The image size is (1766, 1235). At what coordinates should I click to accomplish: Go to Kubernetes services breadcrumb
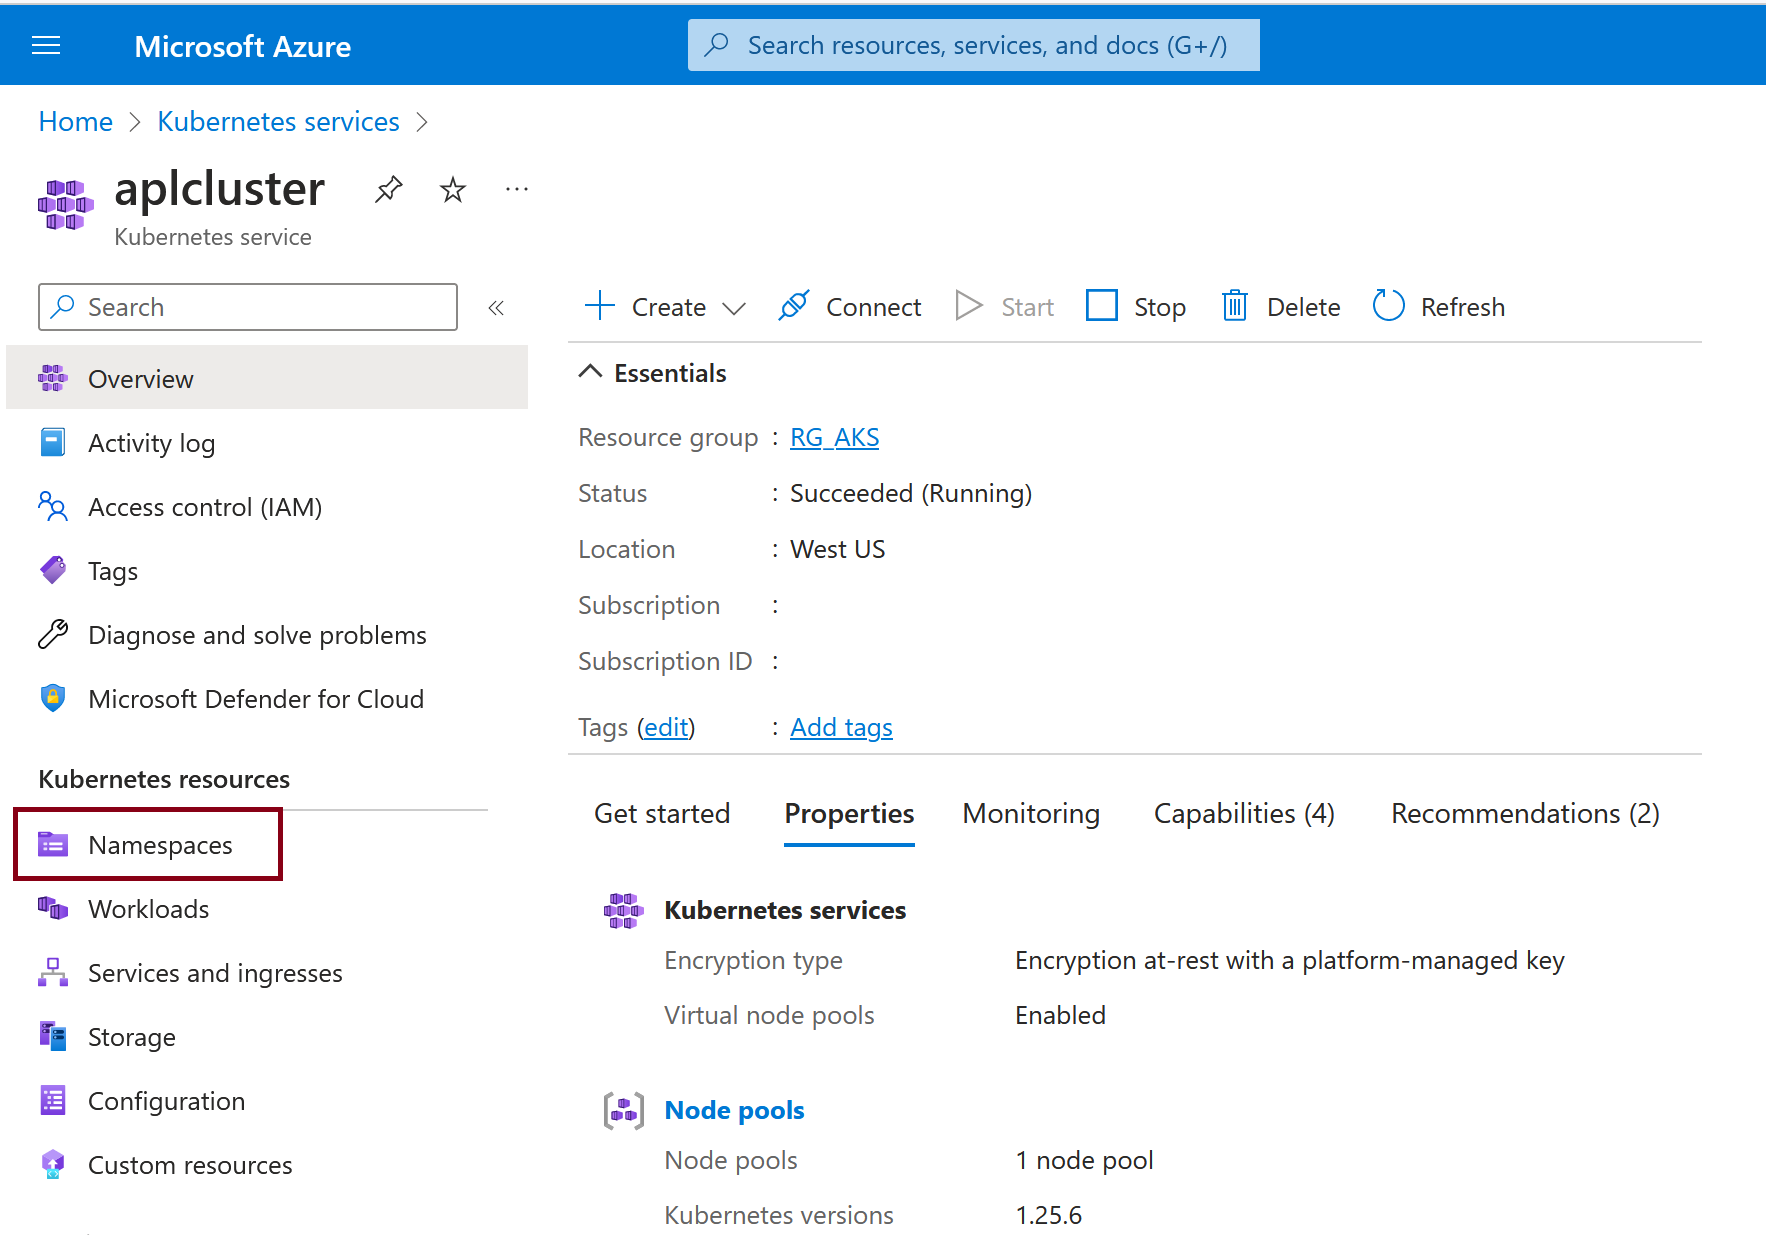(x=278, y=121)
